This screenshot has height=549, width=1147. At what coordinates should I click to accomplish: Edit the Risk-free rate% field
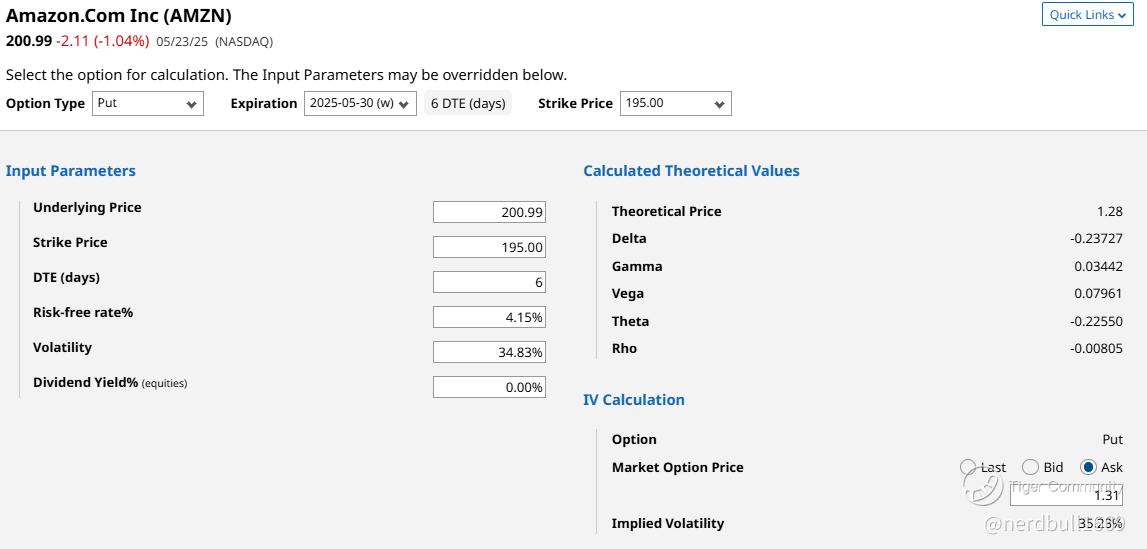click(489, 317)
